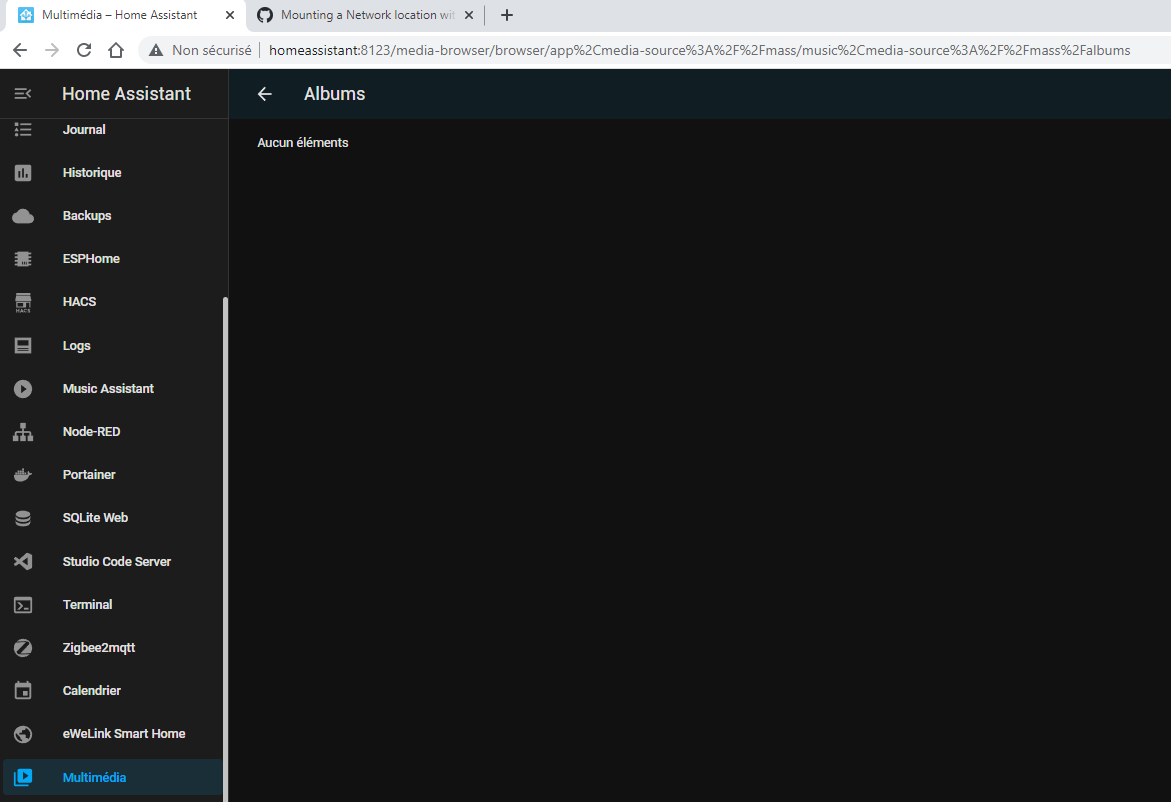This screenshot has width=1171, height=802.
Task: Click browser back navigation arrow
Action: coord(20,50)
